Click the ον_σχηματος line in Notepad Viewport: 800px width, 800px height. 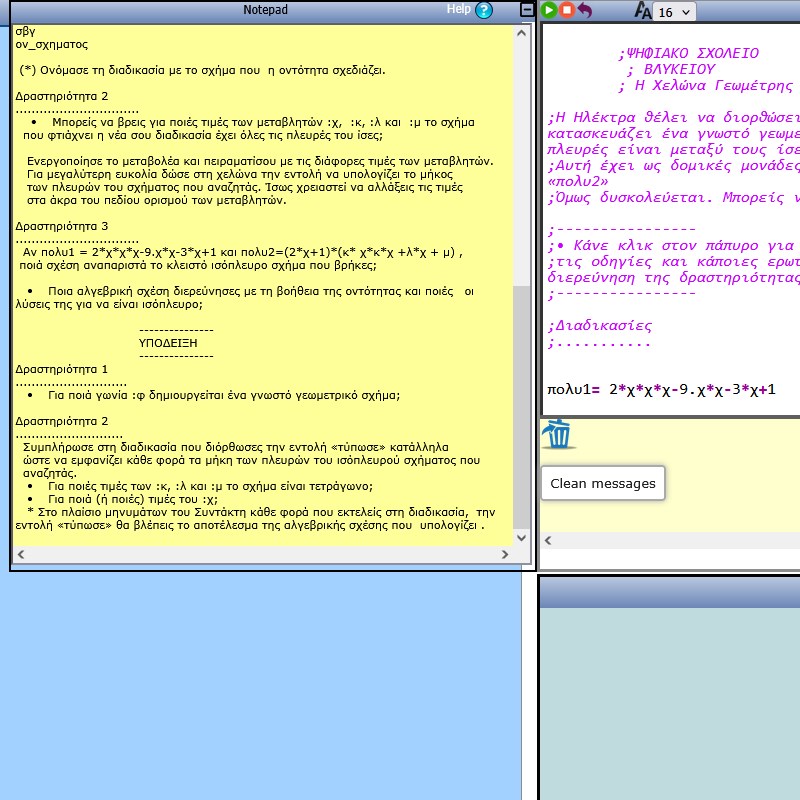coord(52,44)
